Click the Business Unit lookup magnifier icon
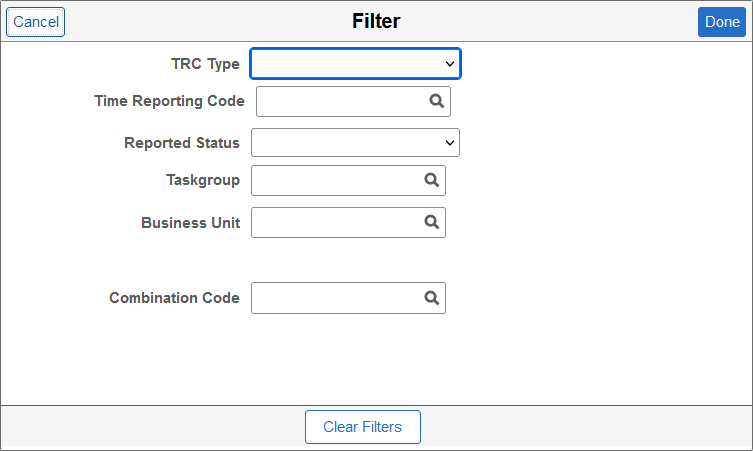Viewport: 753px width, 451px height. (431, 222)
